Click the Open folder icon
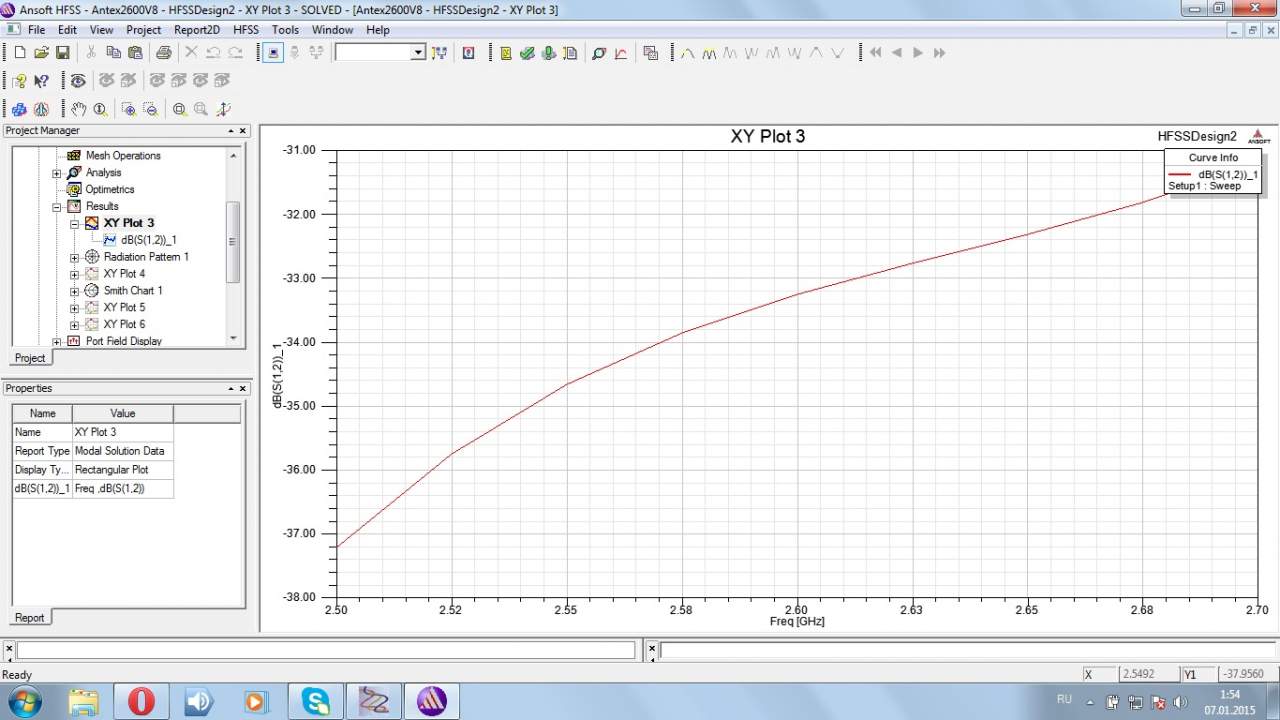 [41, 53]
